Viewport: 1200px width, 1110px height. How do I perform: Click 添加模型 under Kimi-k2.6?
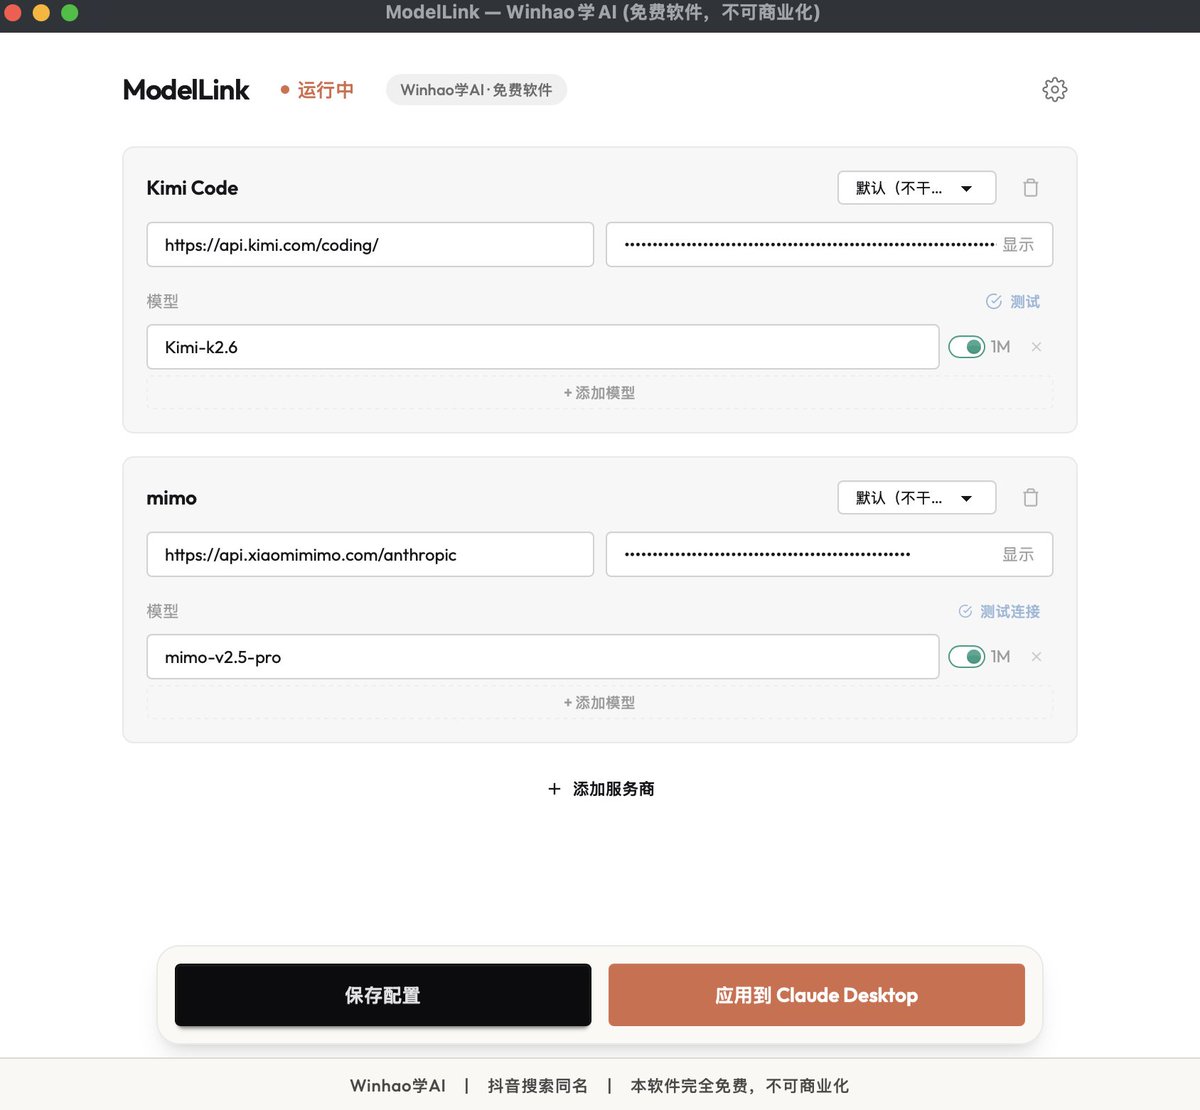point(599,393)
